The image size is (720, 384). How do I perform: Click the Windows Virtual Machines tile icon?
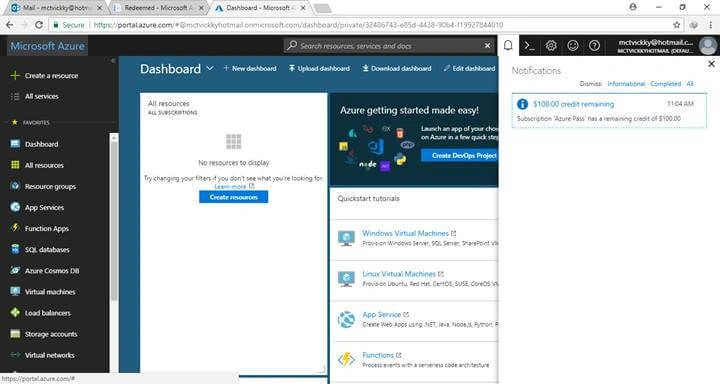point(346,238)
